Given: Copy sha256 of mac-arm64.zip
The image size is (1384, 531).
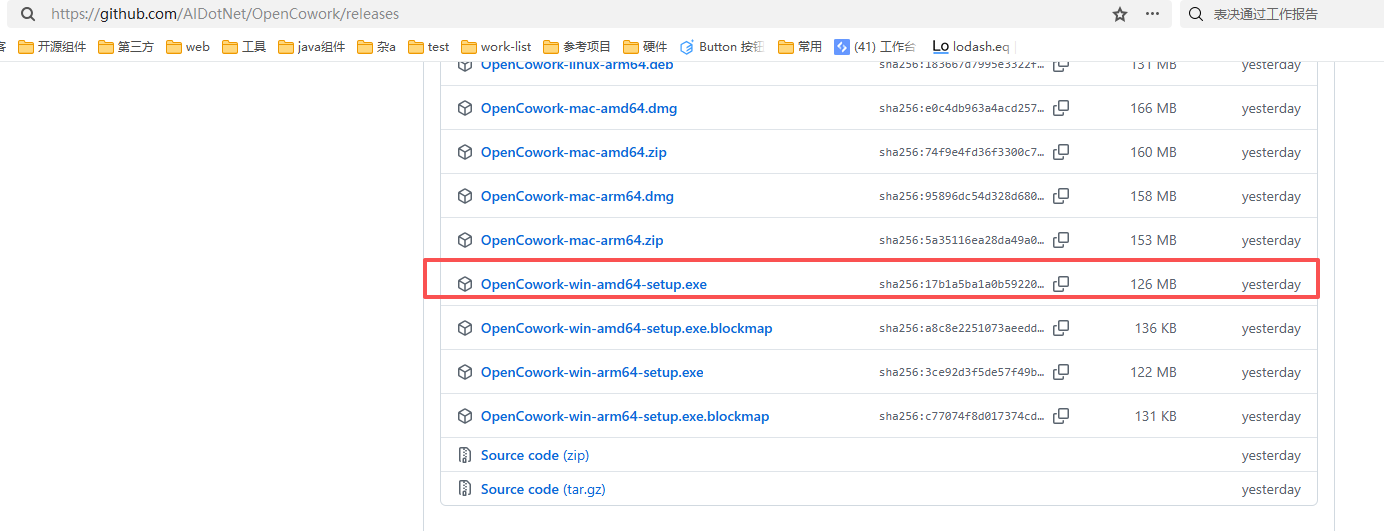Looking at the screenshot, I should (1061, 240).
